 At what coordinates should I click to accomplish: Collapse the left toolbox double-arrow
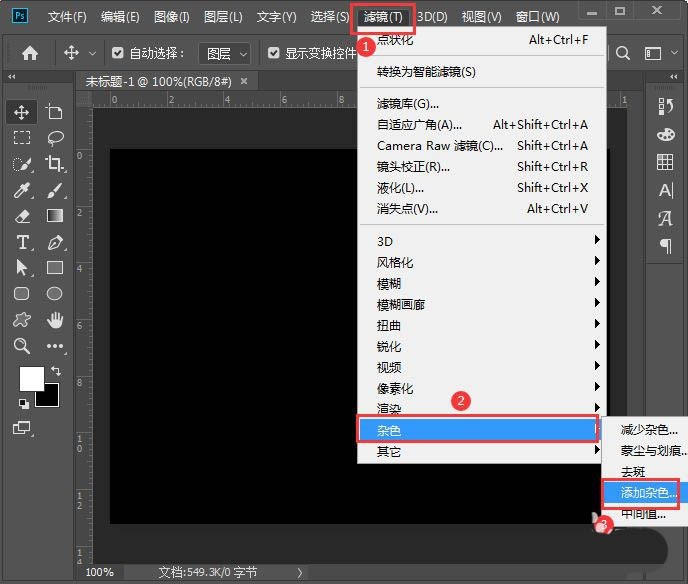(12, 77)
